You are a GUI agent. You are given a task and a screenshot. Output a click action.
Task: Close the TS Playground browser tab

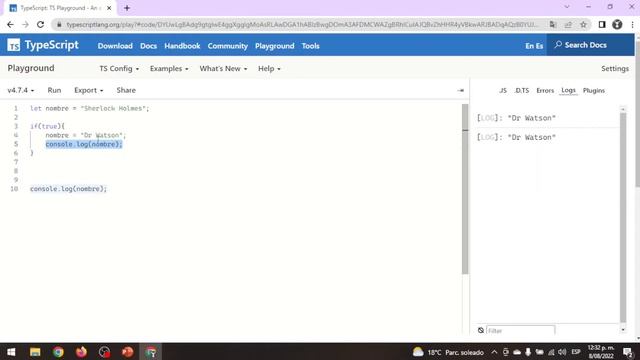(x=109, y=8)
